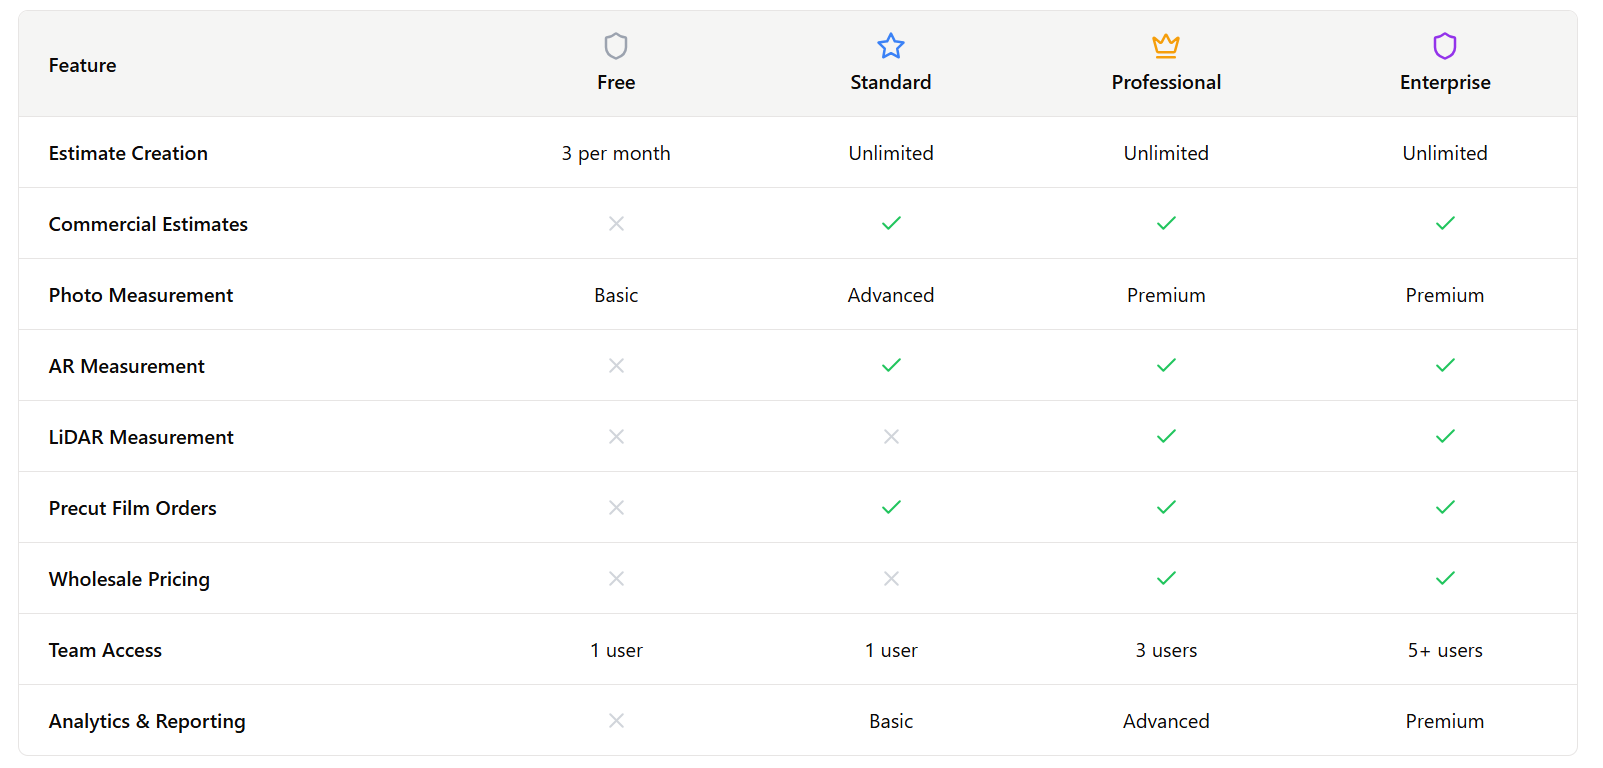Click the Precut Film Orders checkmark under Standard
This screenshot has width=1603, height=768.
891,507
